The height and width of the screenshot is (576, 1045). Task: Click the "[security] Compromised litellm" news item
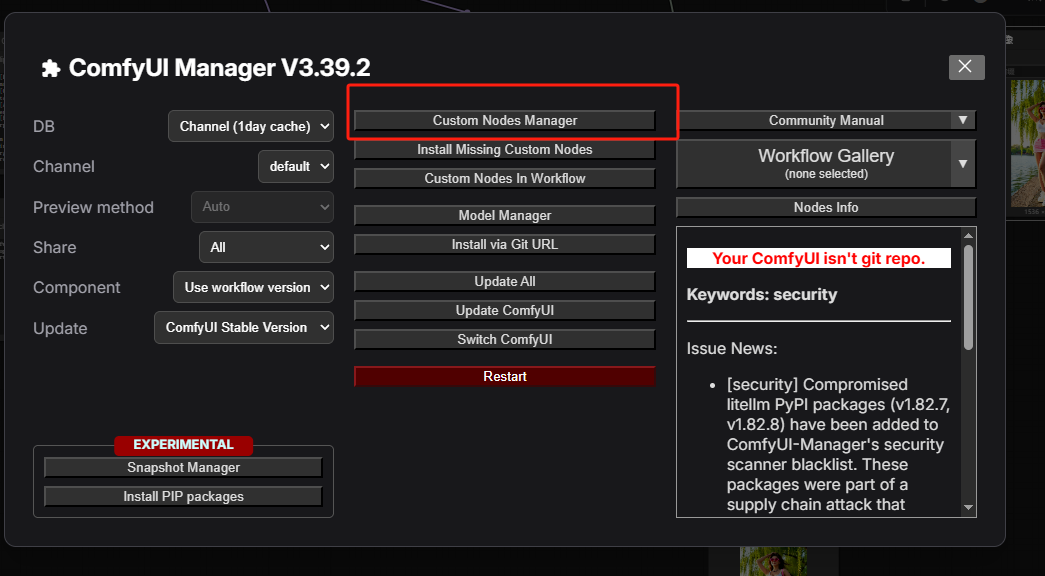(x=838, y=445)
